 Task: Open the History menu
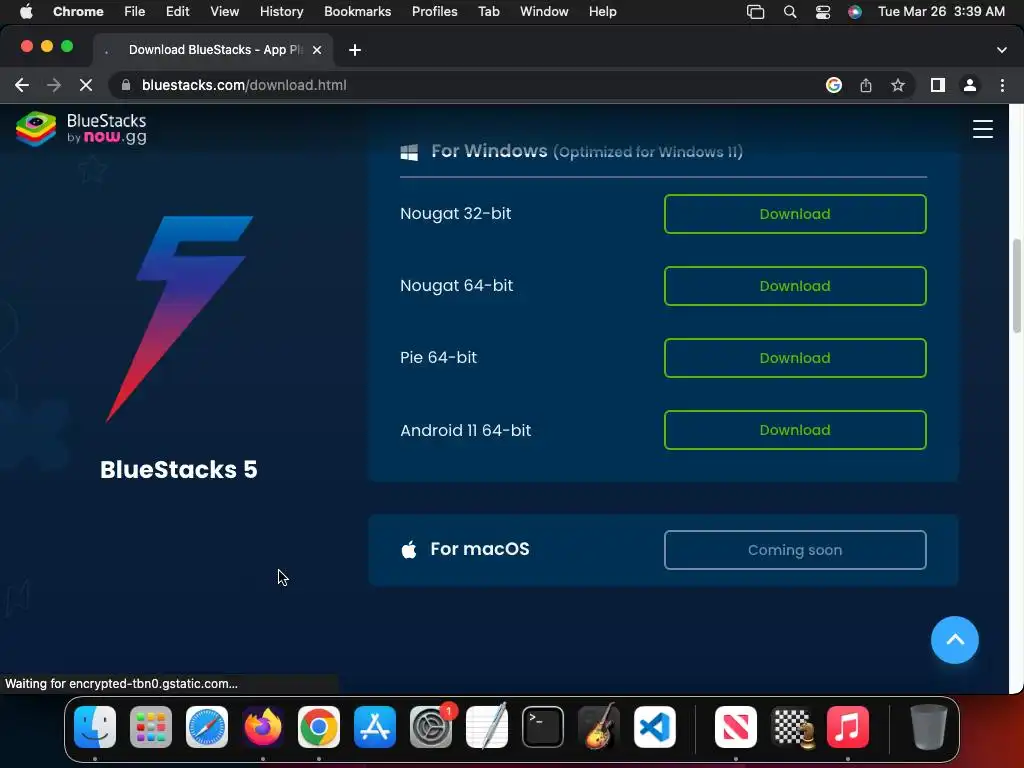281,11
